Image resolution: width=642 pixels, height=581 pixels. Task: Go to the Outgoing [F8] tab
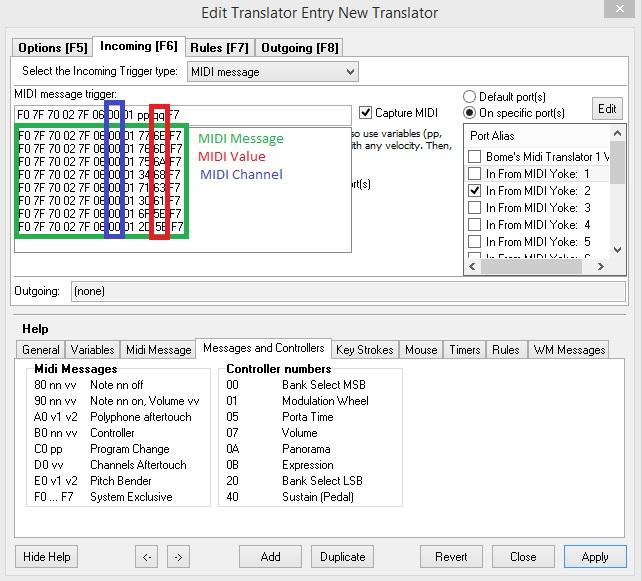(x=300, y=48)
